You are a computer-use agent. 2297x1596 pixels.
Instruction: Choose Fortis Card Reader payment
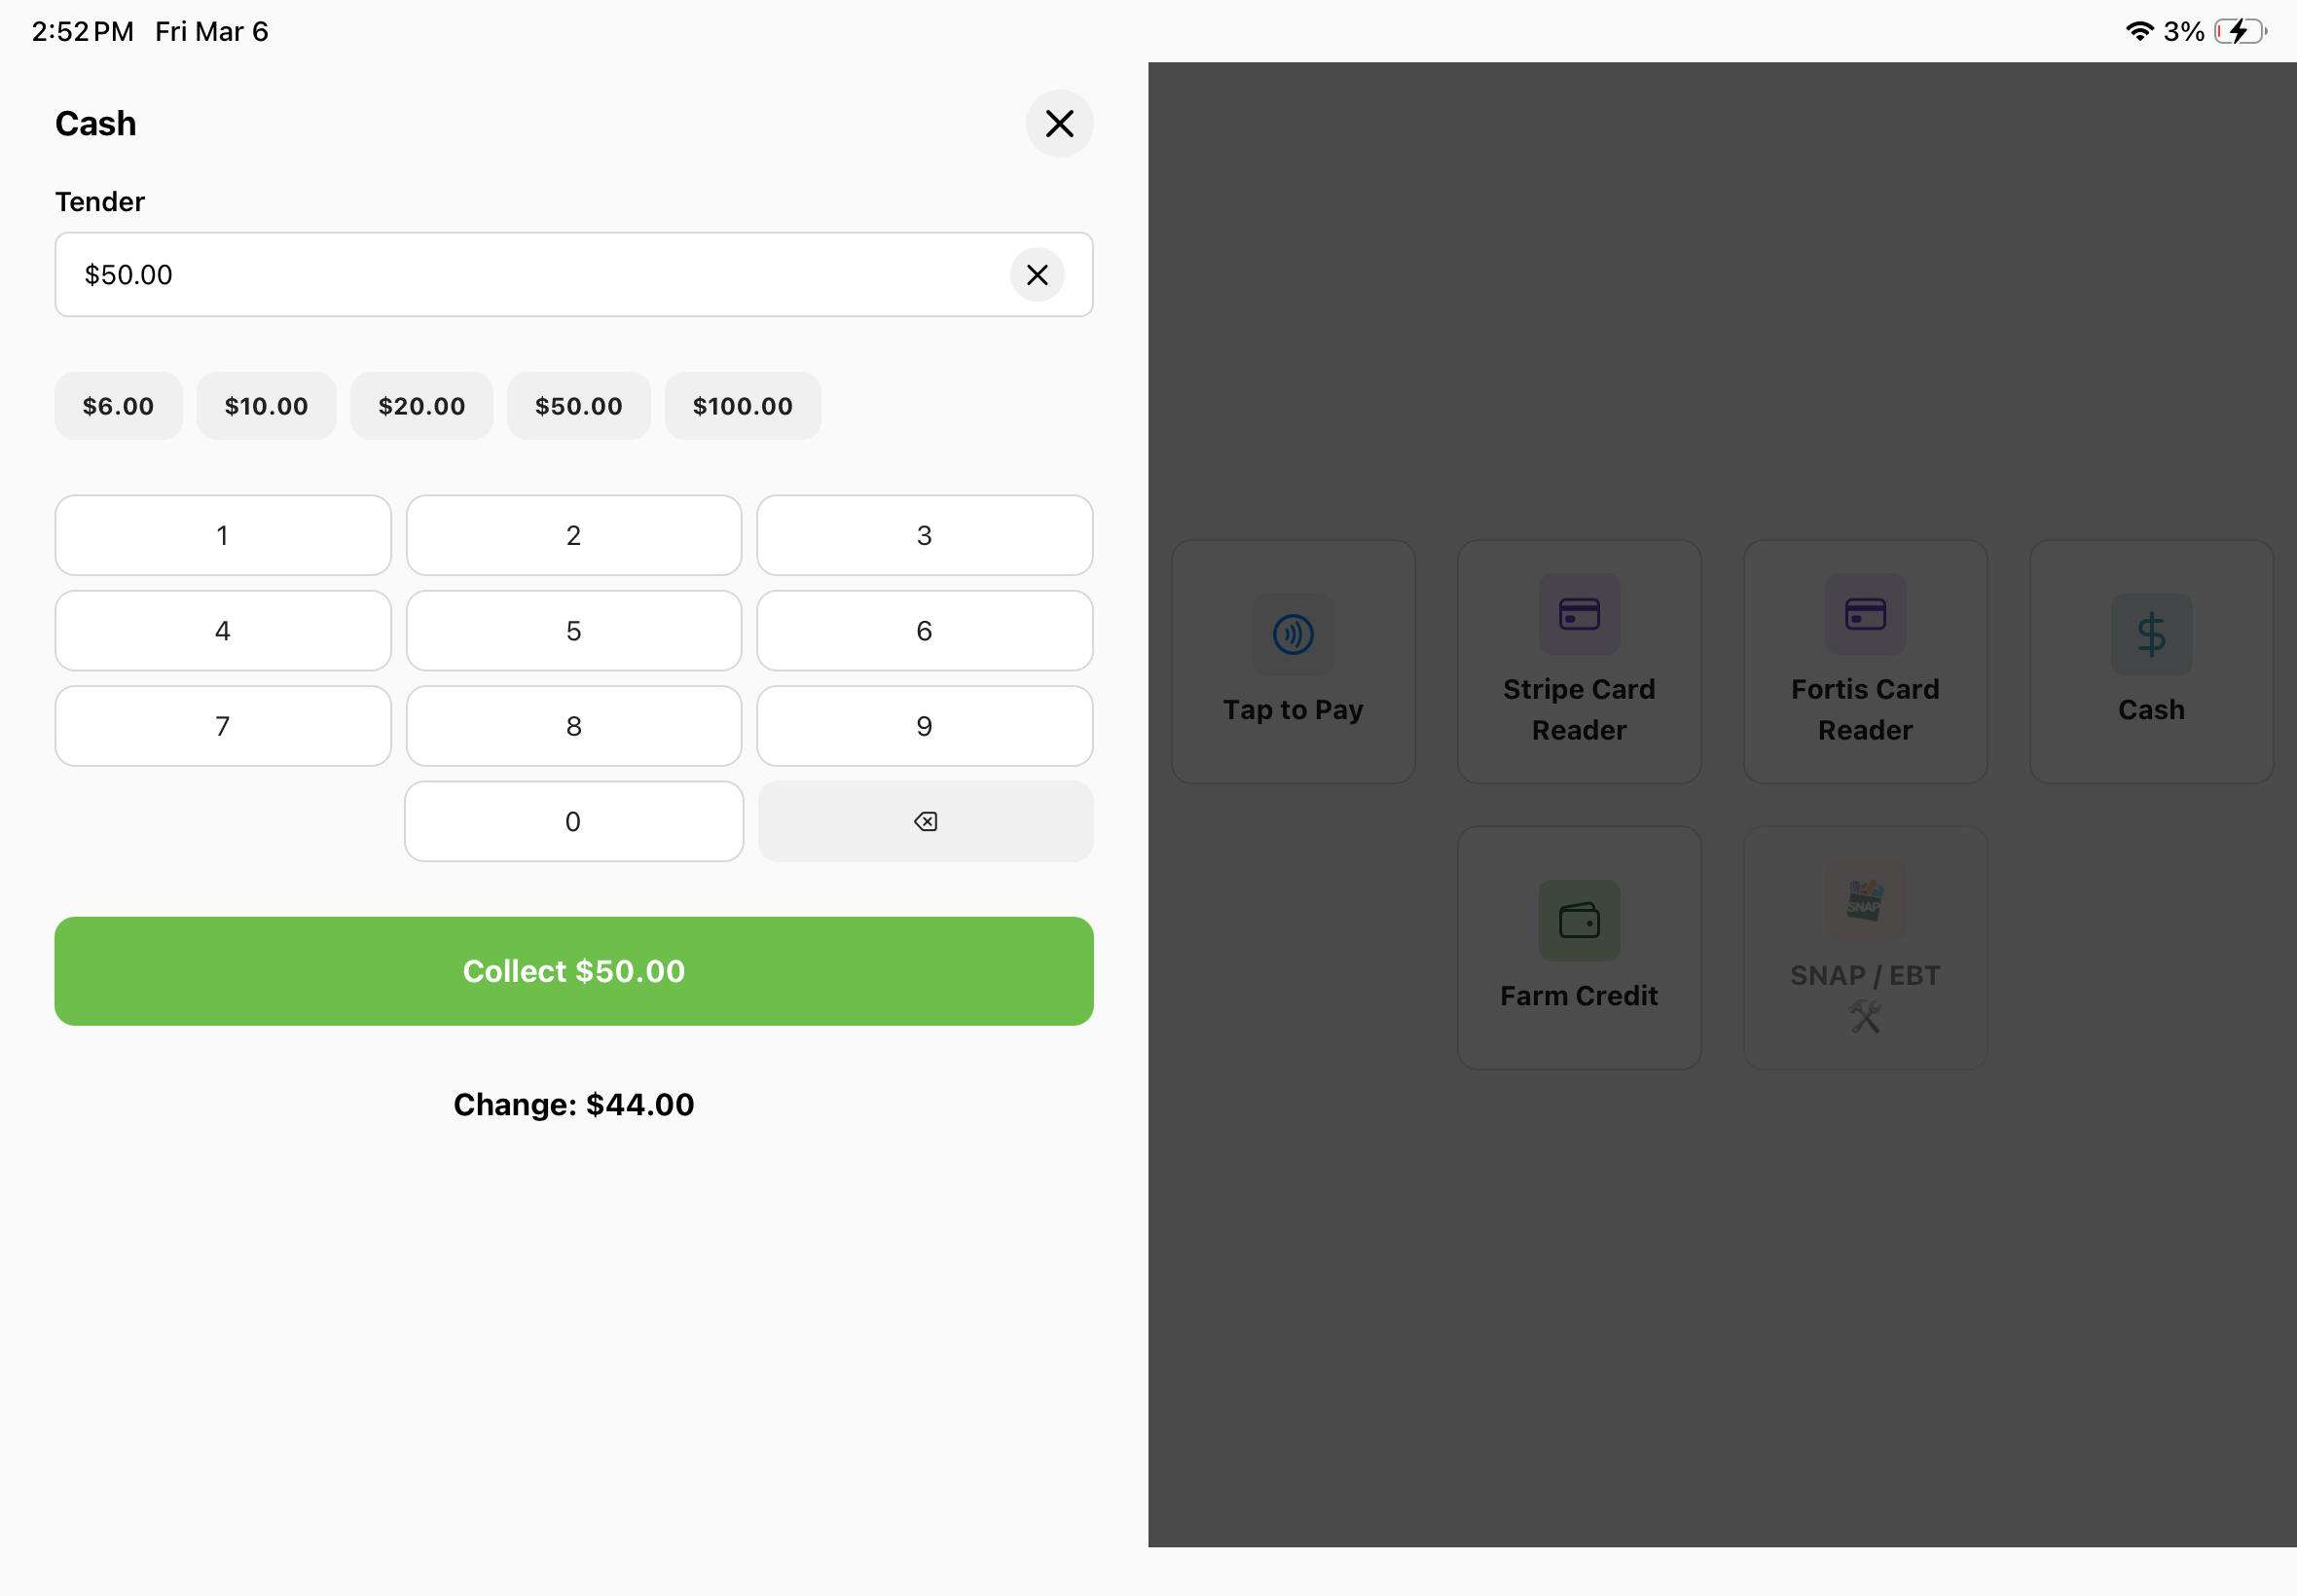click(x=1865, y=662)
